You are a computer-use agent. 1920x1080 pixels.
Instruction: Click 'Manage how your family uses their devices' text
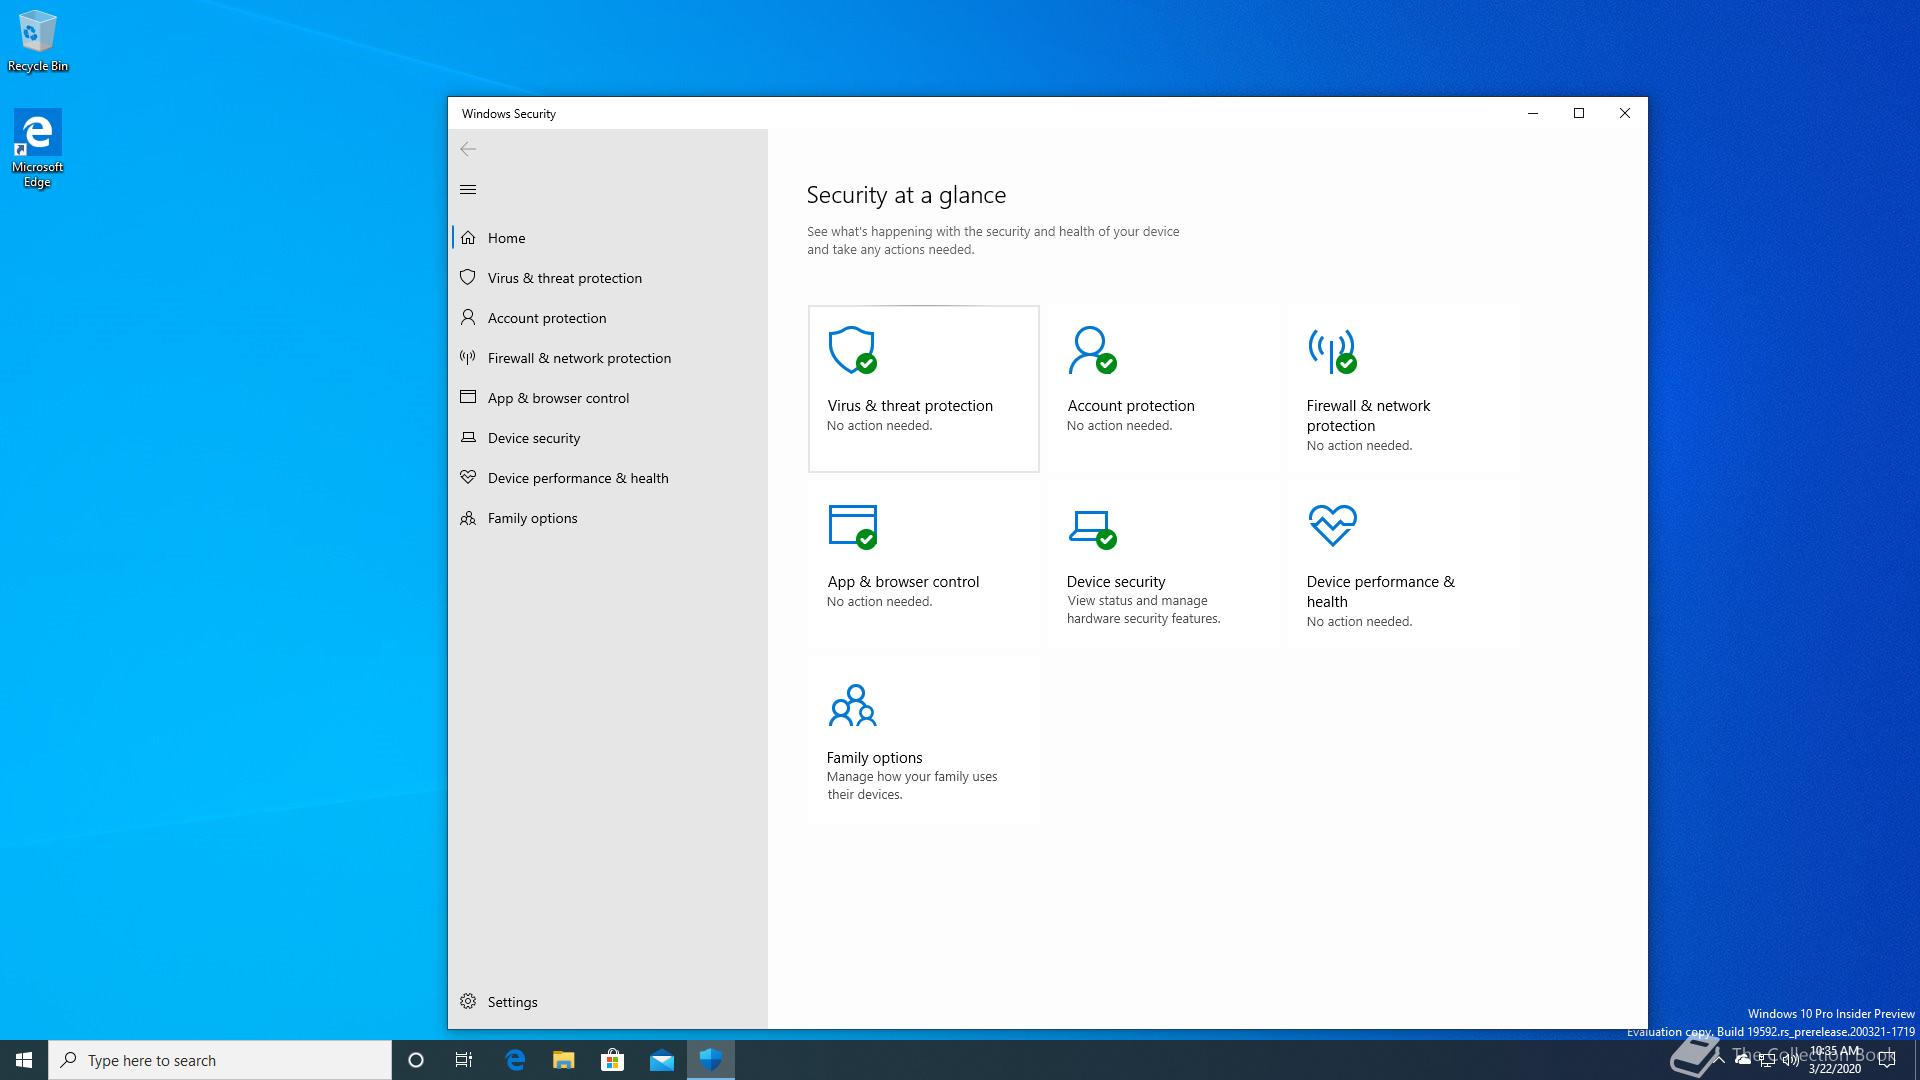tap(912, 786)
